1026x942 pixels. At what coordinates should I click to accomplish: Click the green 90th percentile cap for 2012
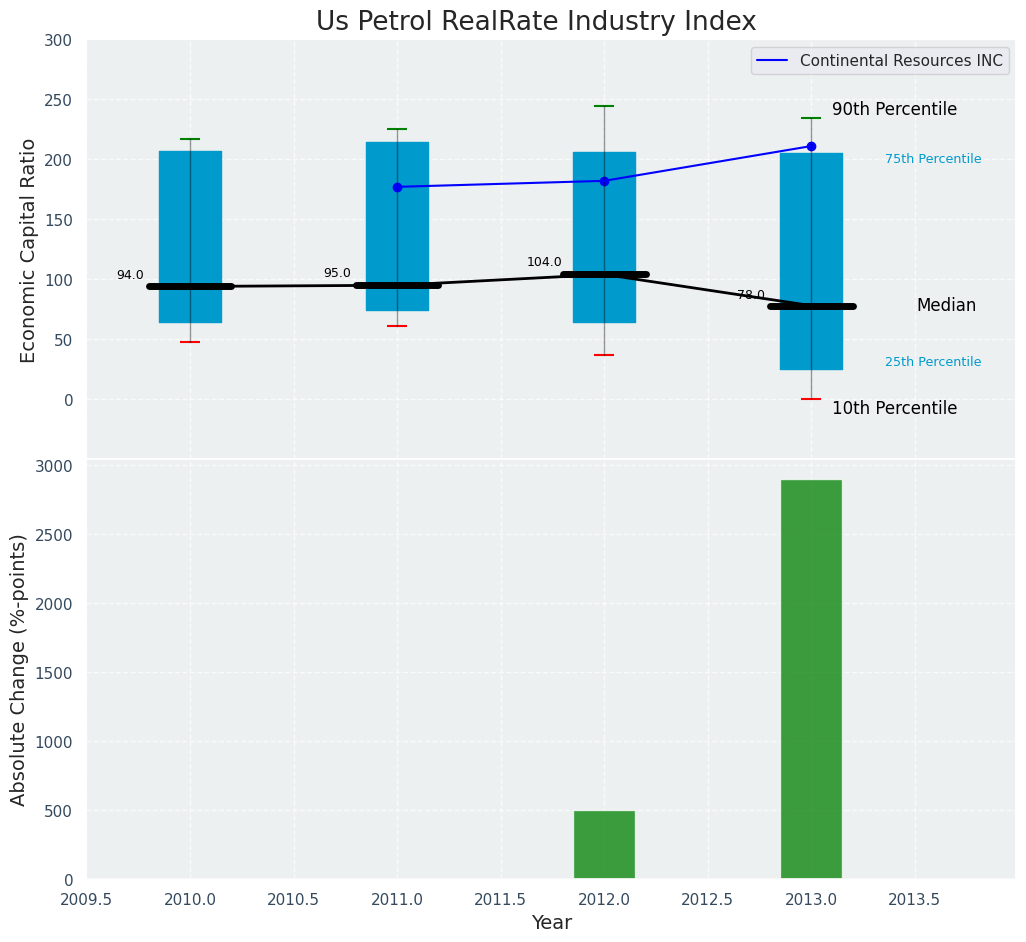point(604,106)
